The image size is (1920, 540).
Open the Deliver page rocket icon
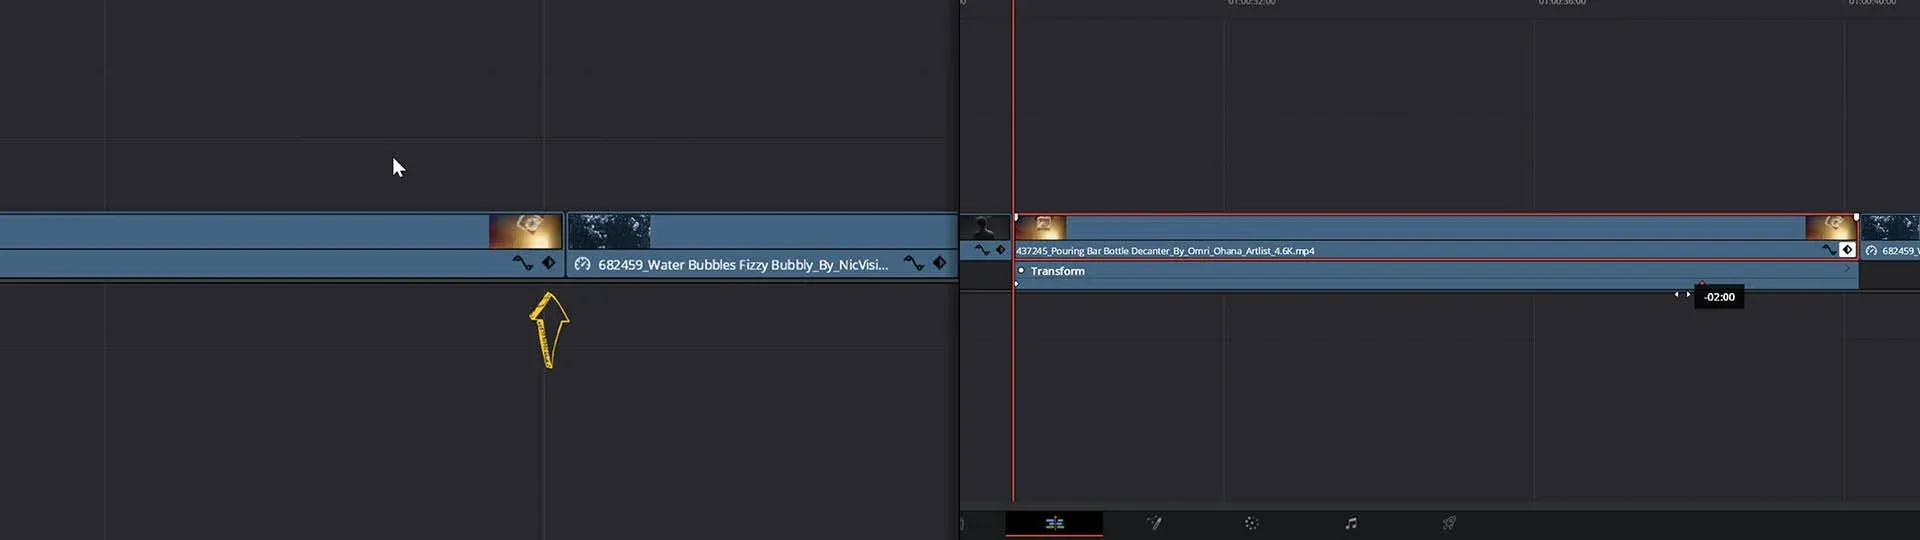pyautogui.click(x=1449, y=523)
